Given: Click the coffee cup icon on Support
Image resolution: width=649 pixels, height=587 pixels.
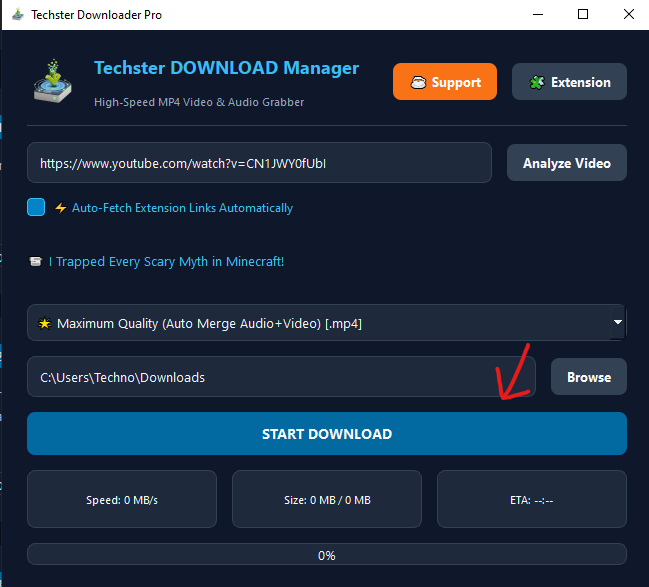Looking at the screenshot, I should coord(418,82).
